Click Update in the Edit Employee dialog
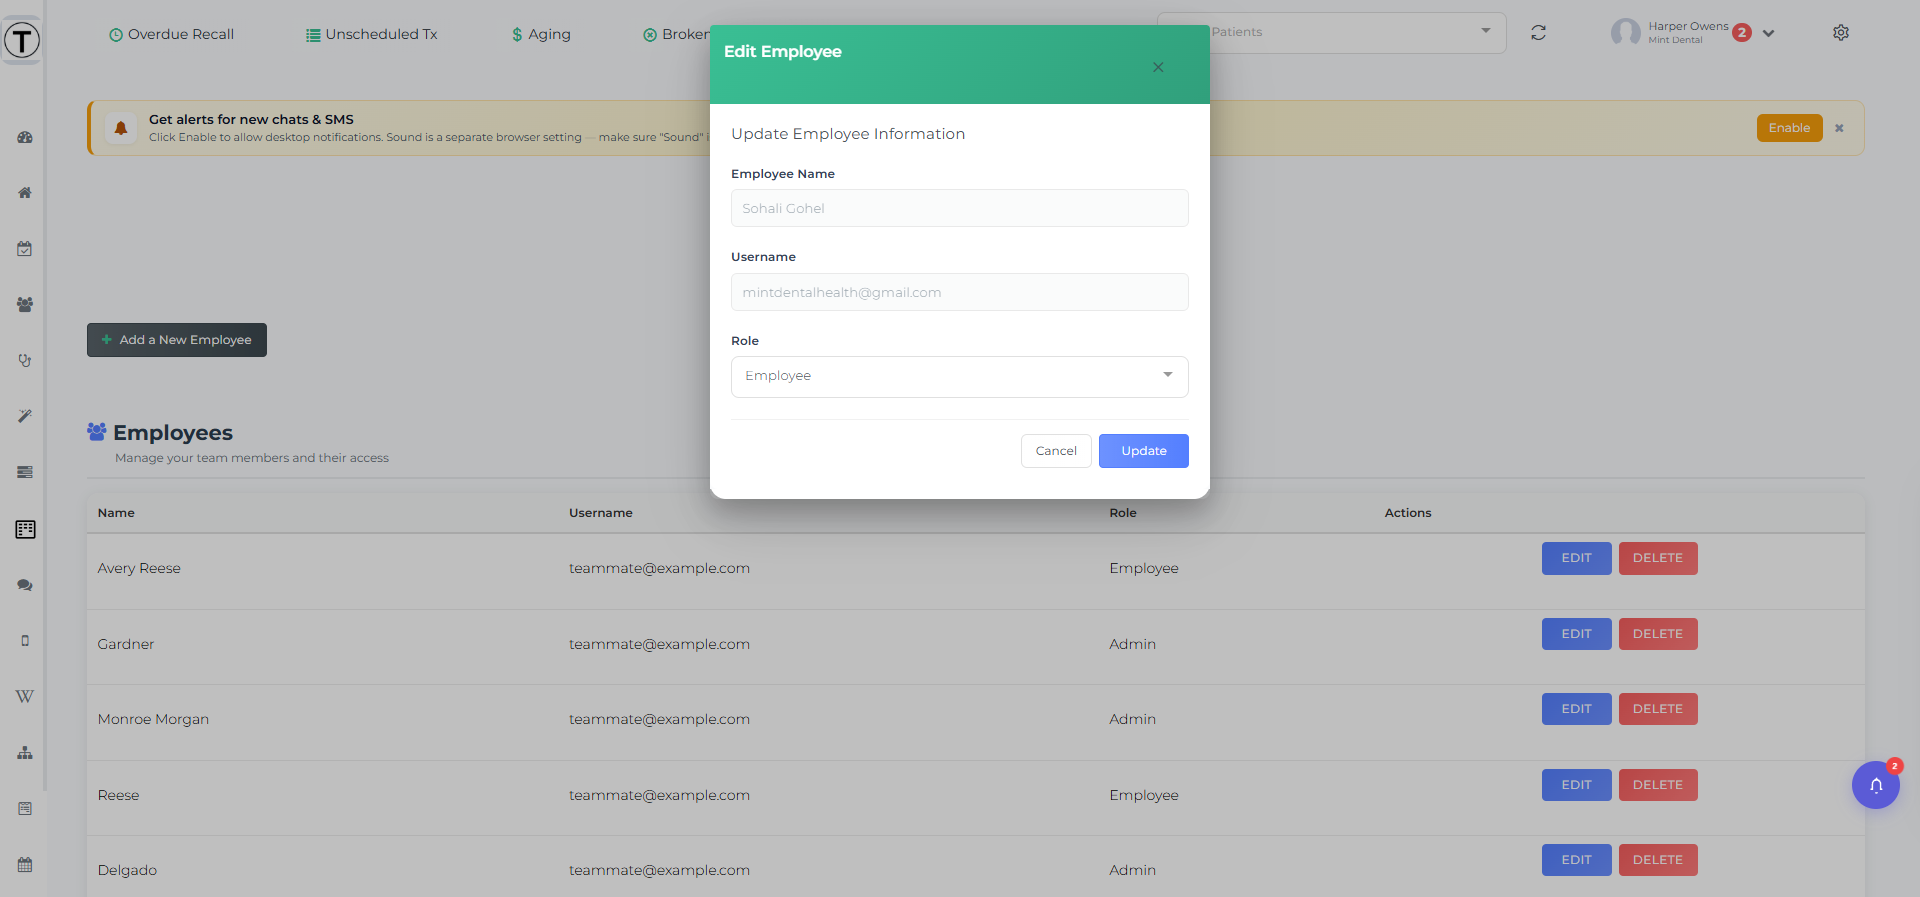This screenshot has width=1920, height=897. pyautogui.click(x=1144, y=451)
